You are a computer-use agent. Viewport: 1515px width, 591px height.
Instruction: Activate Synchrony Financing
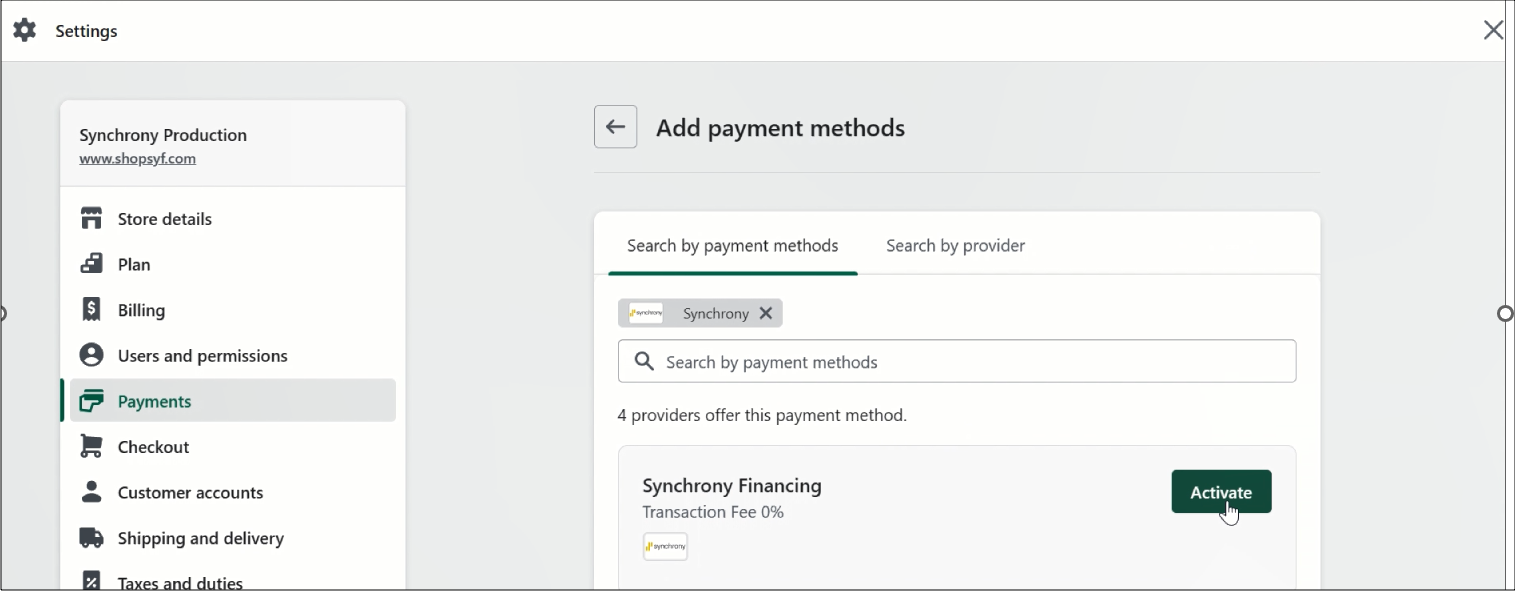(1221, 492)
